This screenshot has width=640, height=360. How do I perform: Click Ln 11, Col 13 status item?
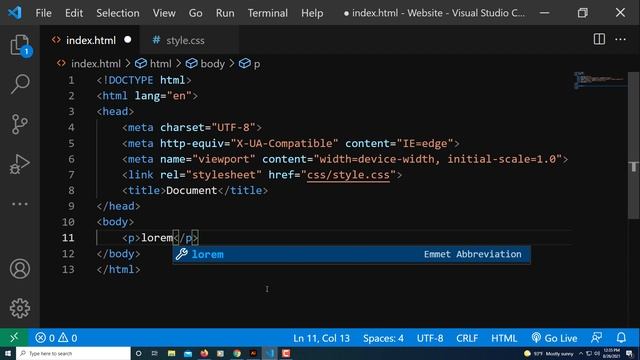coord(321,338)
